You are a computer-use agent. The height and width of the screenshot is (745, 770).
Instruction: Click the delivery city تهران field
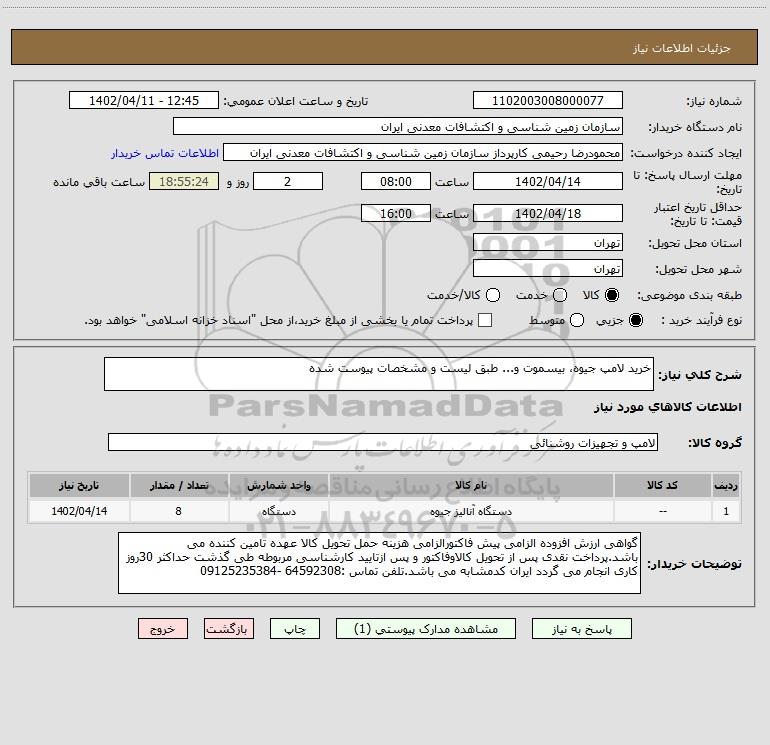(x=548, y=269)
